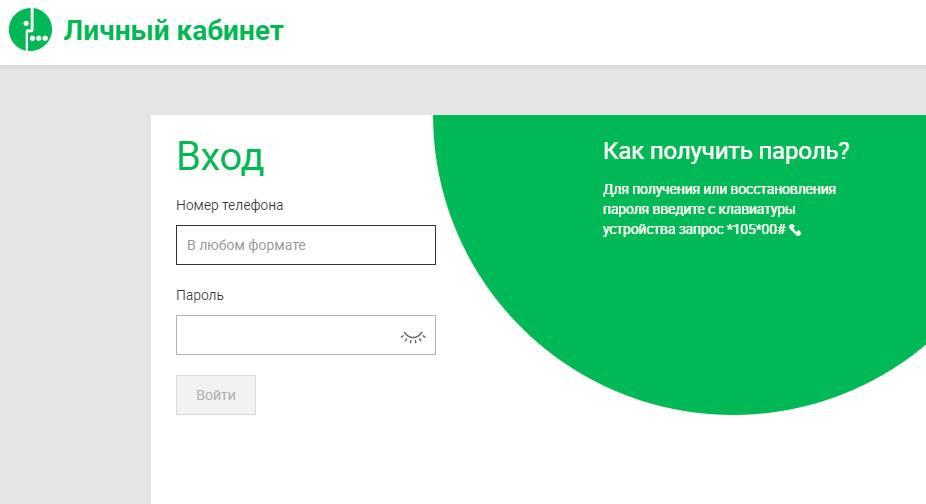926x504 pixels.
Task: Click the words "устройства запрос" in the help text
Action: point(662,230)
